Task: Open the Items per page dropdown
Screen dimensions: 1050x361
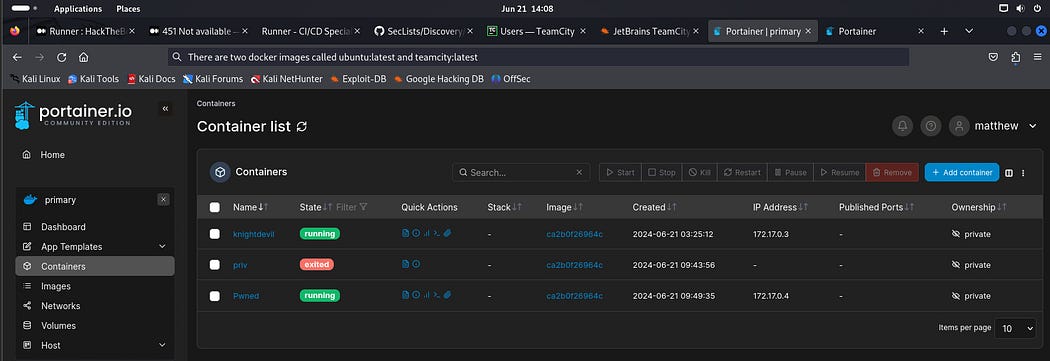Action: tap(1015, 328)
